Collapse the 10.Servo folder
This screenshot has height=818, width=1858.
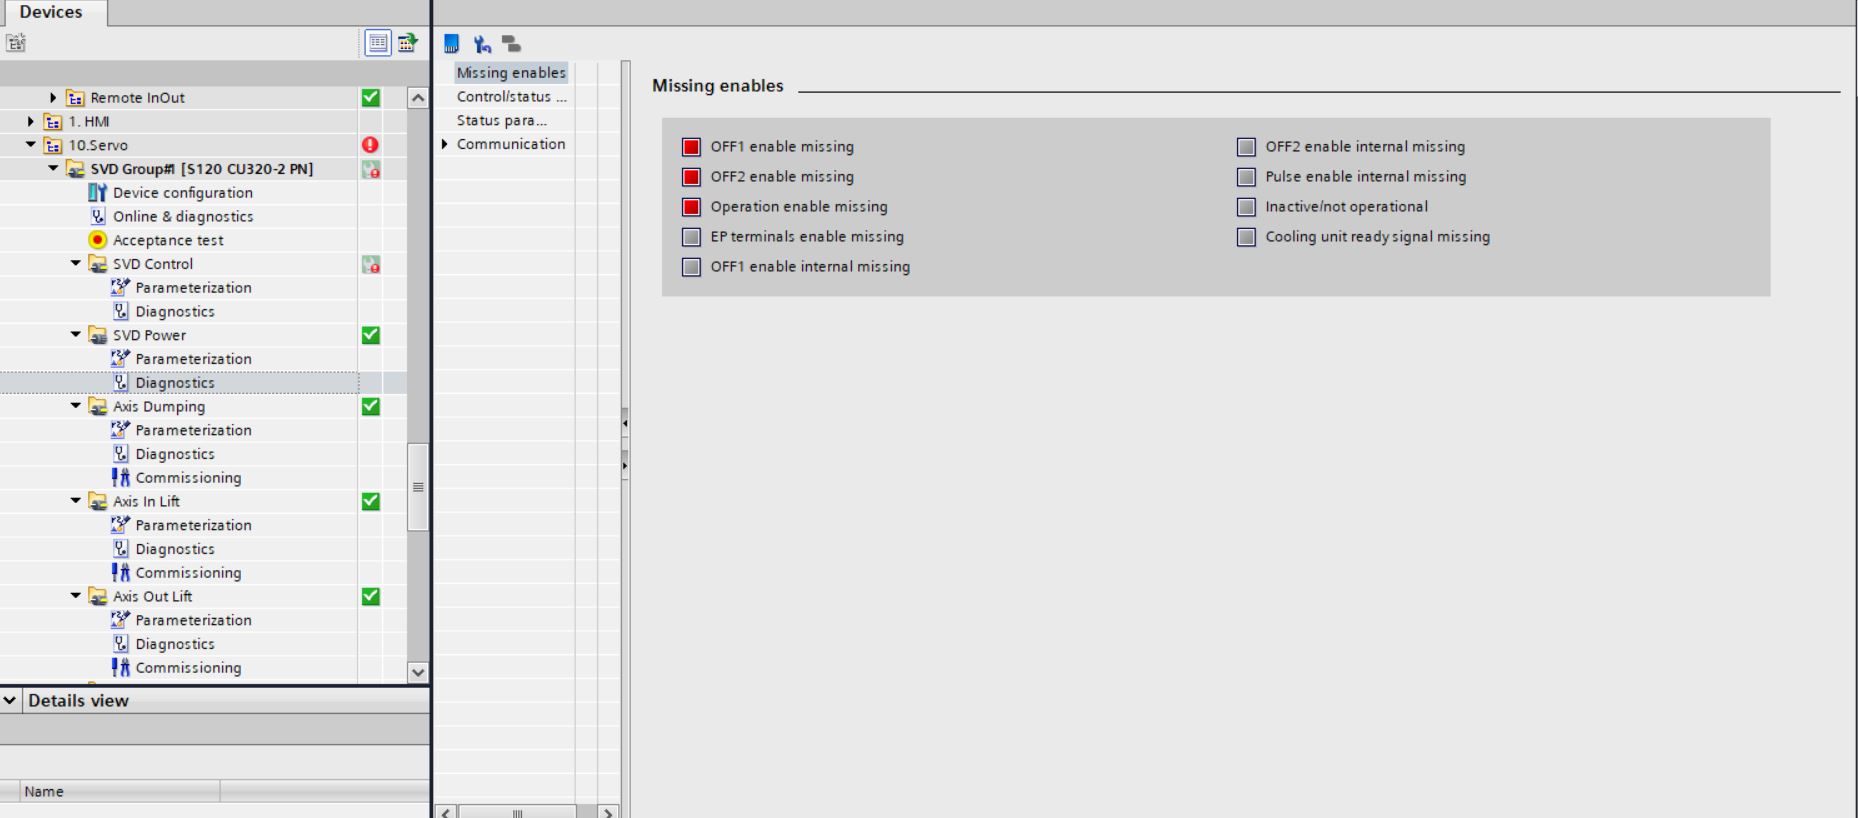(31, 145)
